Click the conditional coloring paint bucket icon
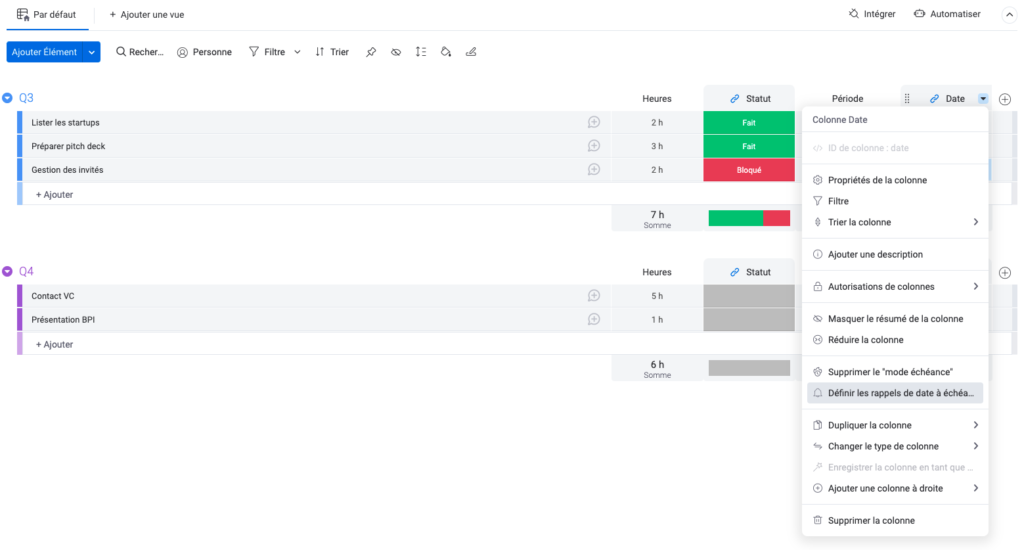Viewport: 1024px width, 550px height. pos(445,52)
